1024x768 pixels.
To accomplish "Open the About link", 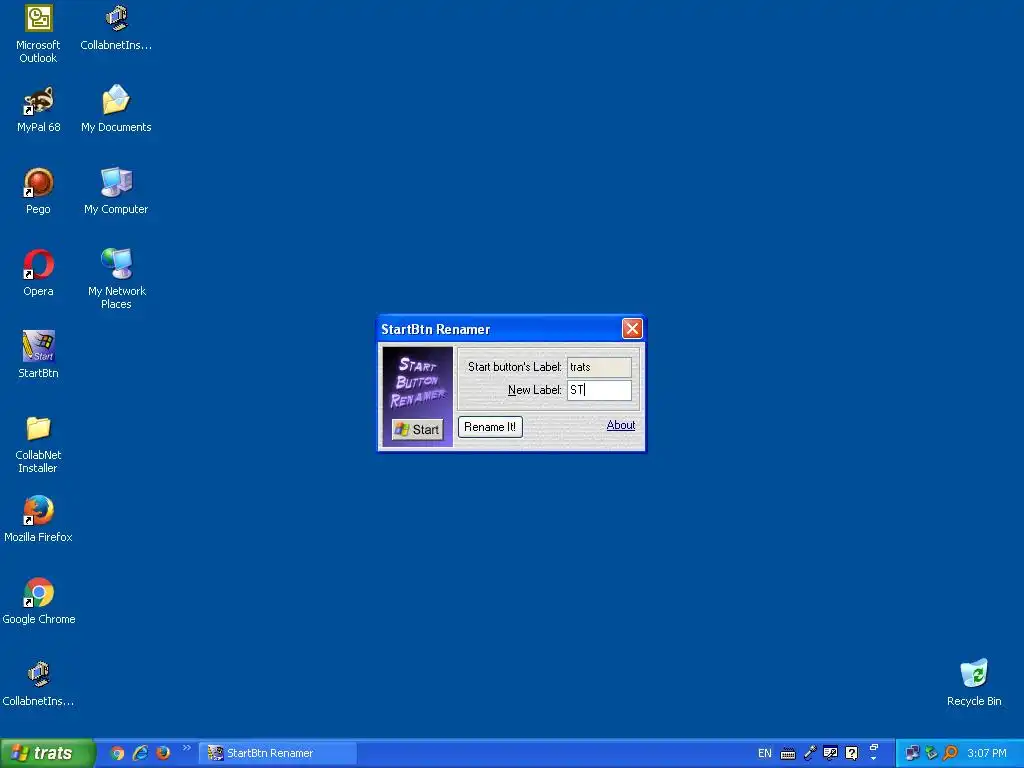I will [620, 425].
